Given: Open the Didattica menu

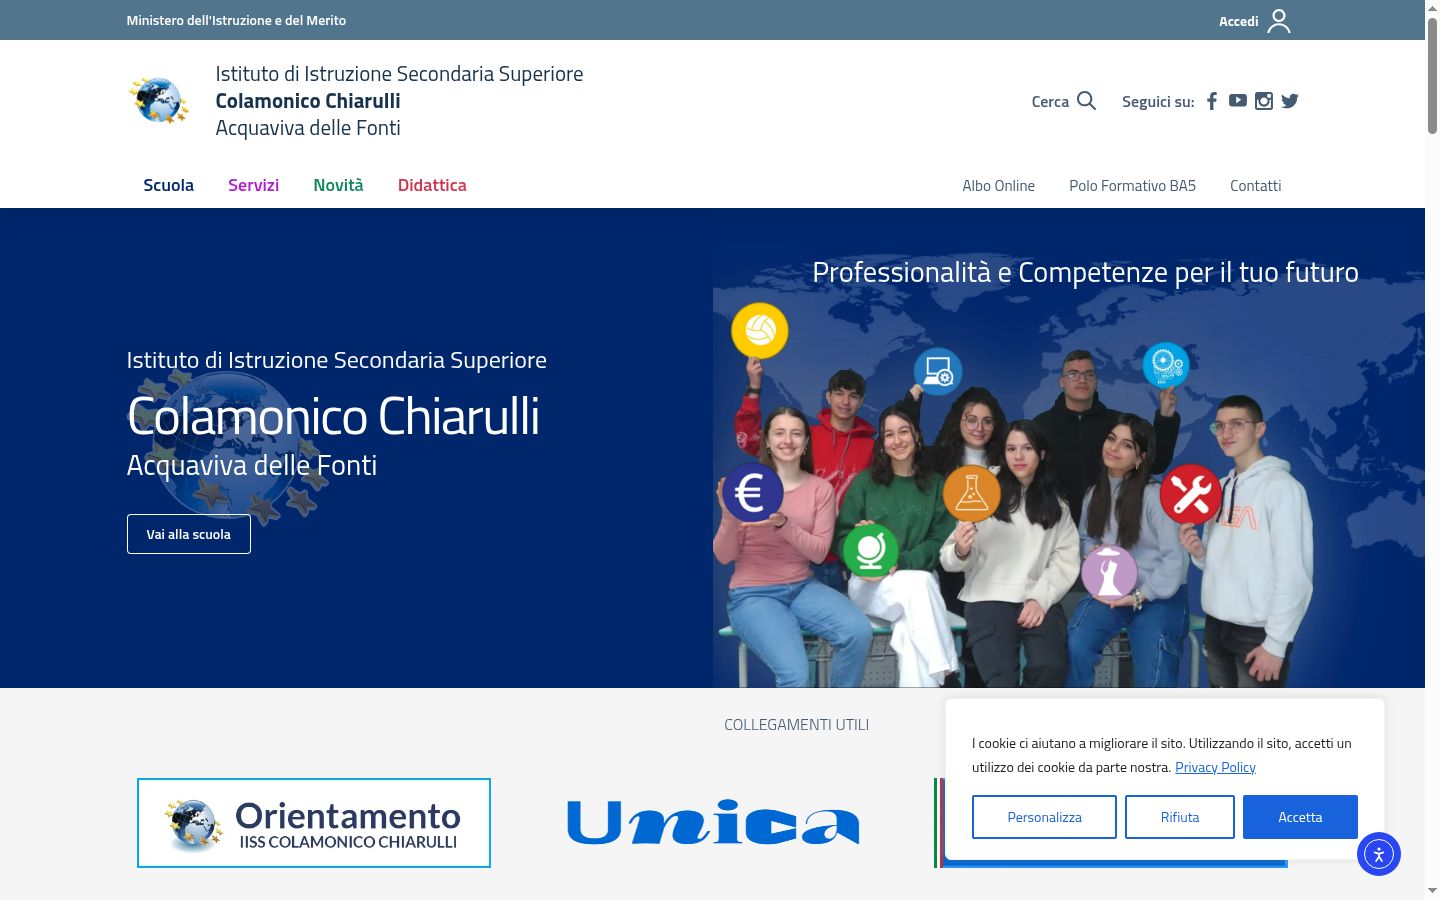Looking at the screenshot, I should click(432, 185).
